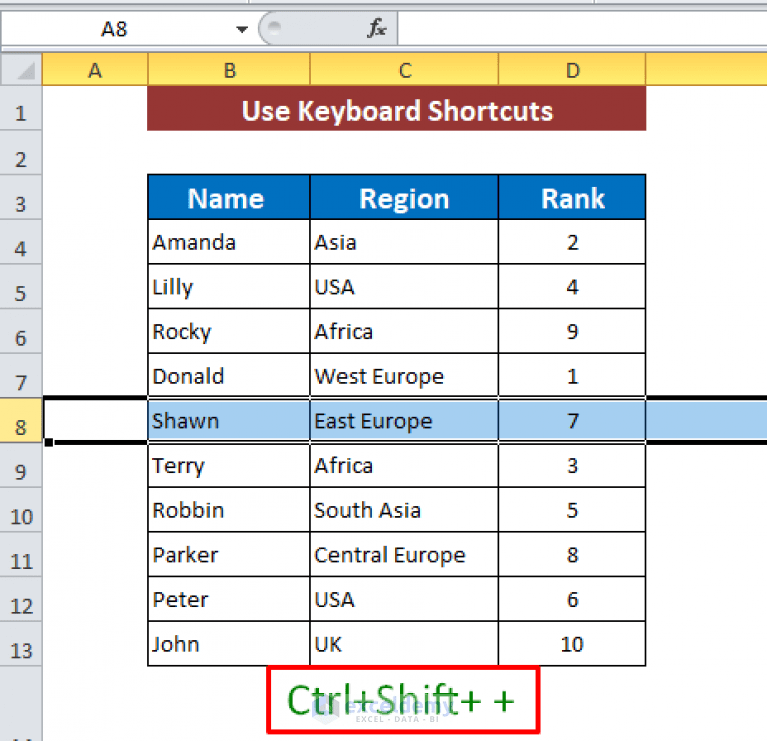Select Rocky's rank cell showing 9
Screen dimensions: 767x741
click(572, 331)
